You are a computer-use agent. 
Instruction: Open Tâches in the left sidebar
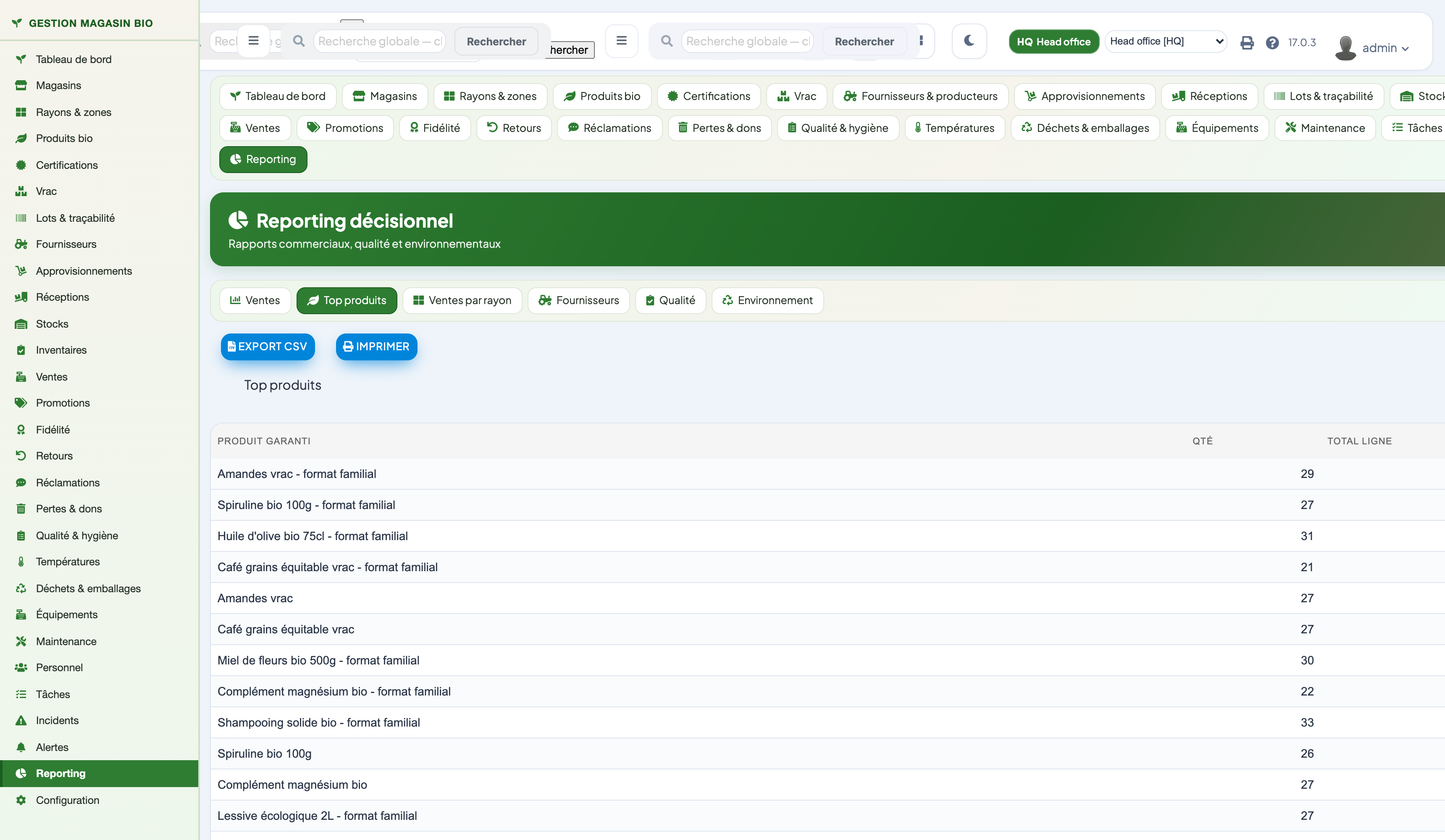[99, 694]
